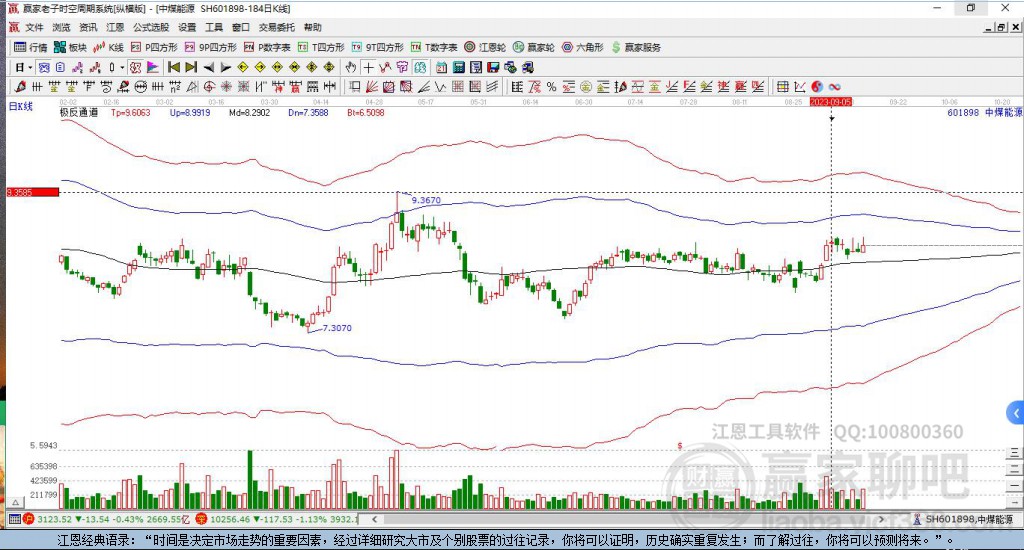The image size is (1024, 550).
Task: Select the red pencil drawing tool
Action: [20, 86]
